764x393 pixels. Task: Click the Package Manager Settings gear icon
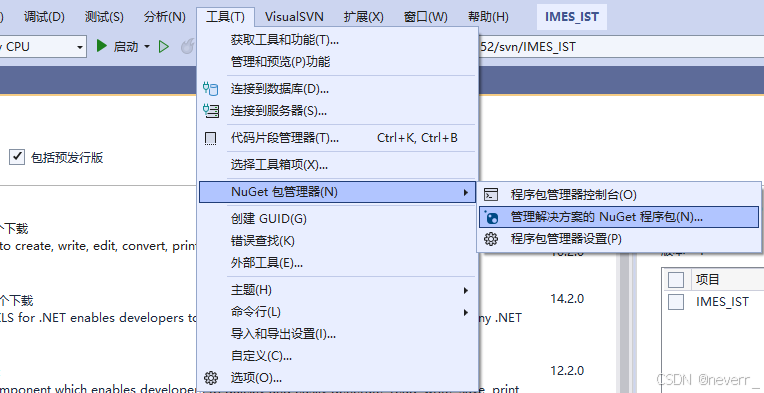[491, 239]
